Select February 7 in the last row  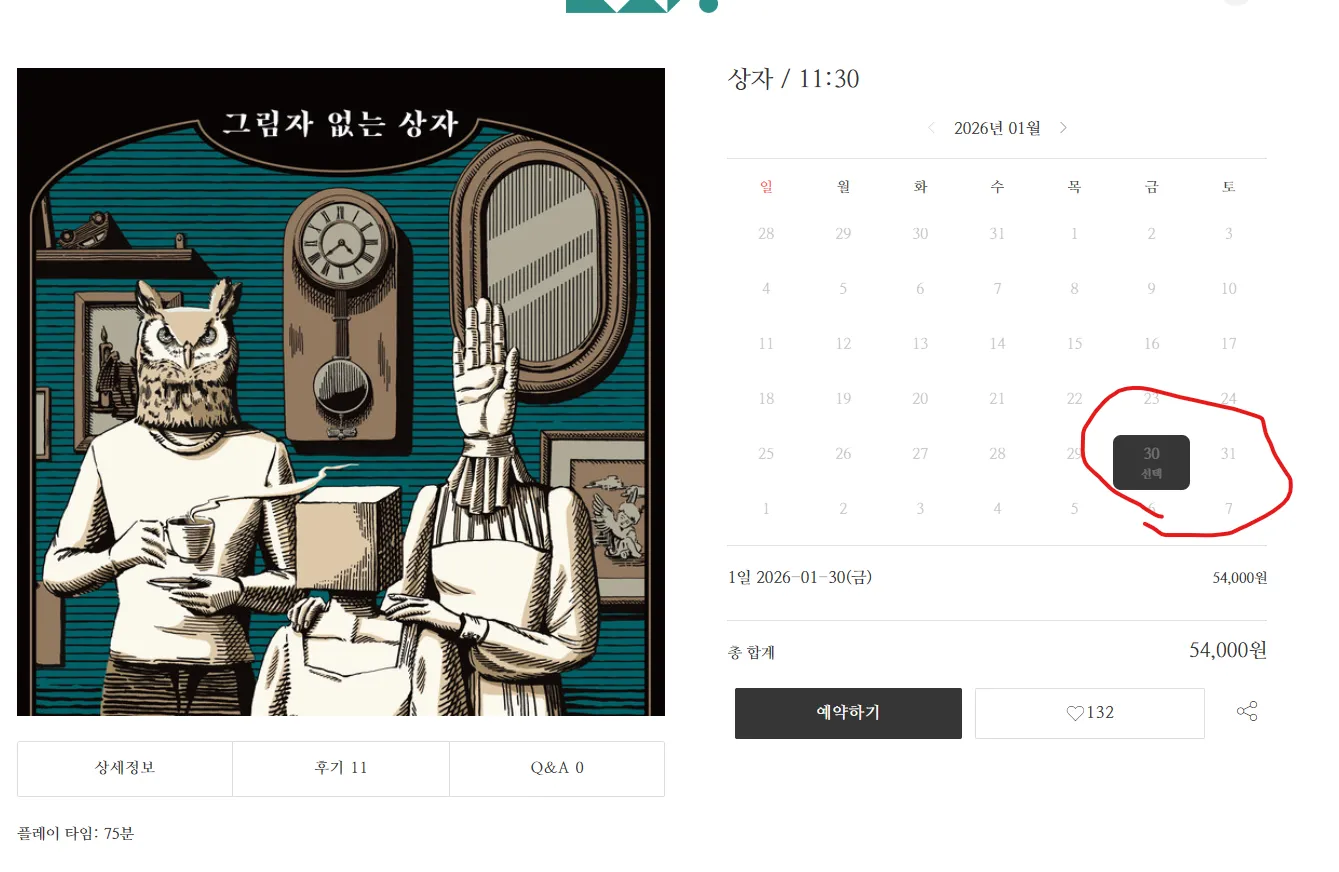pos(1228,509)
